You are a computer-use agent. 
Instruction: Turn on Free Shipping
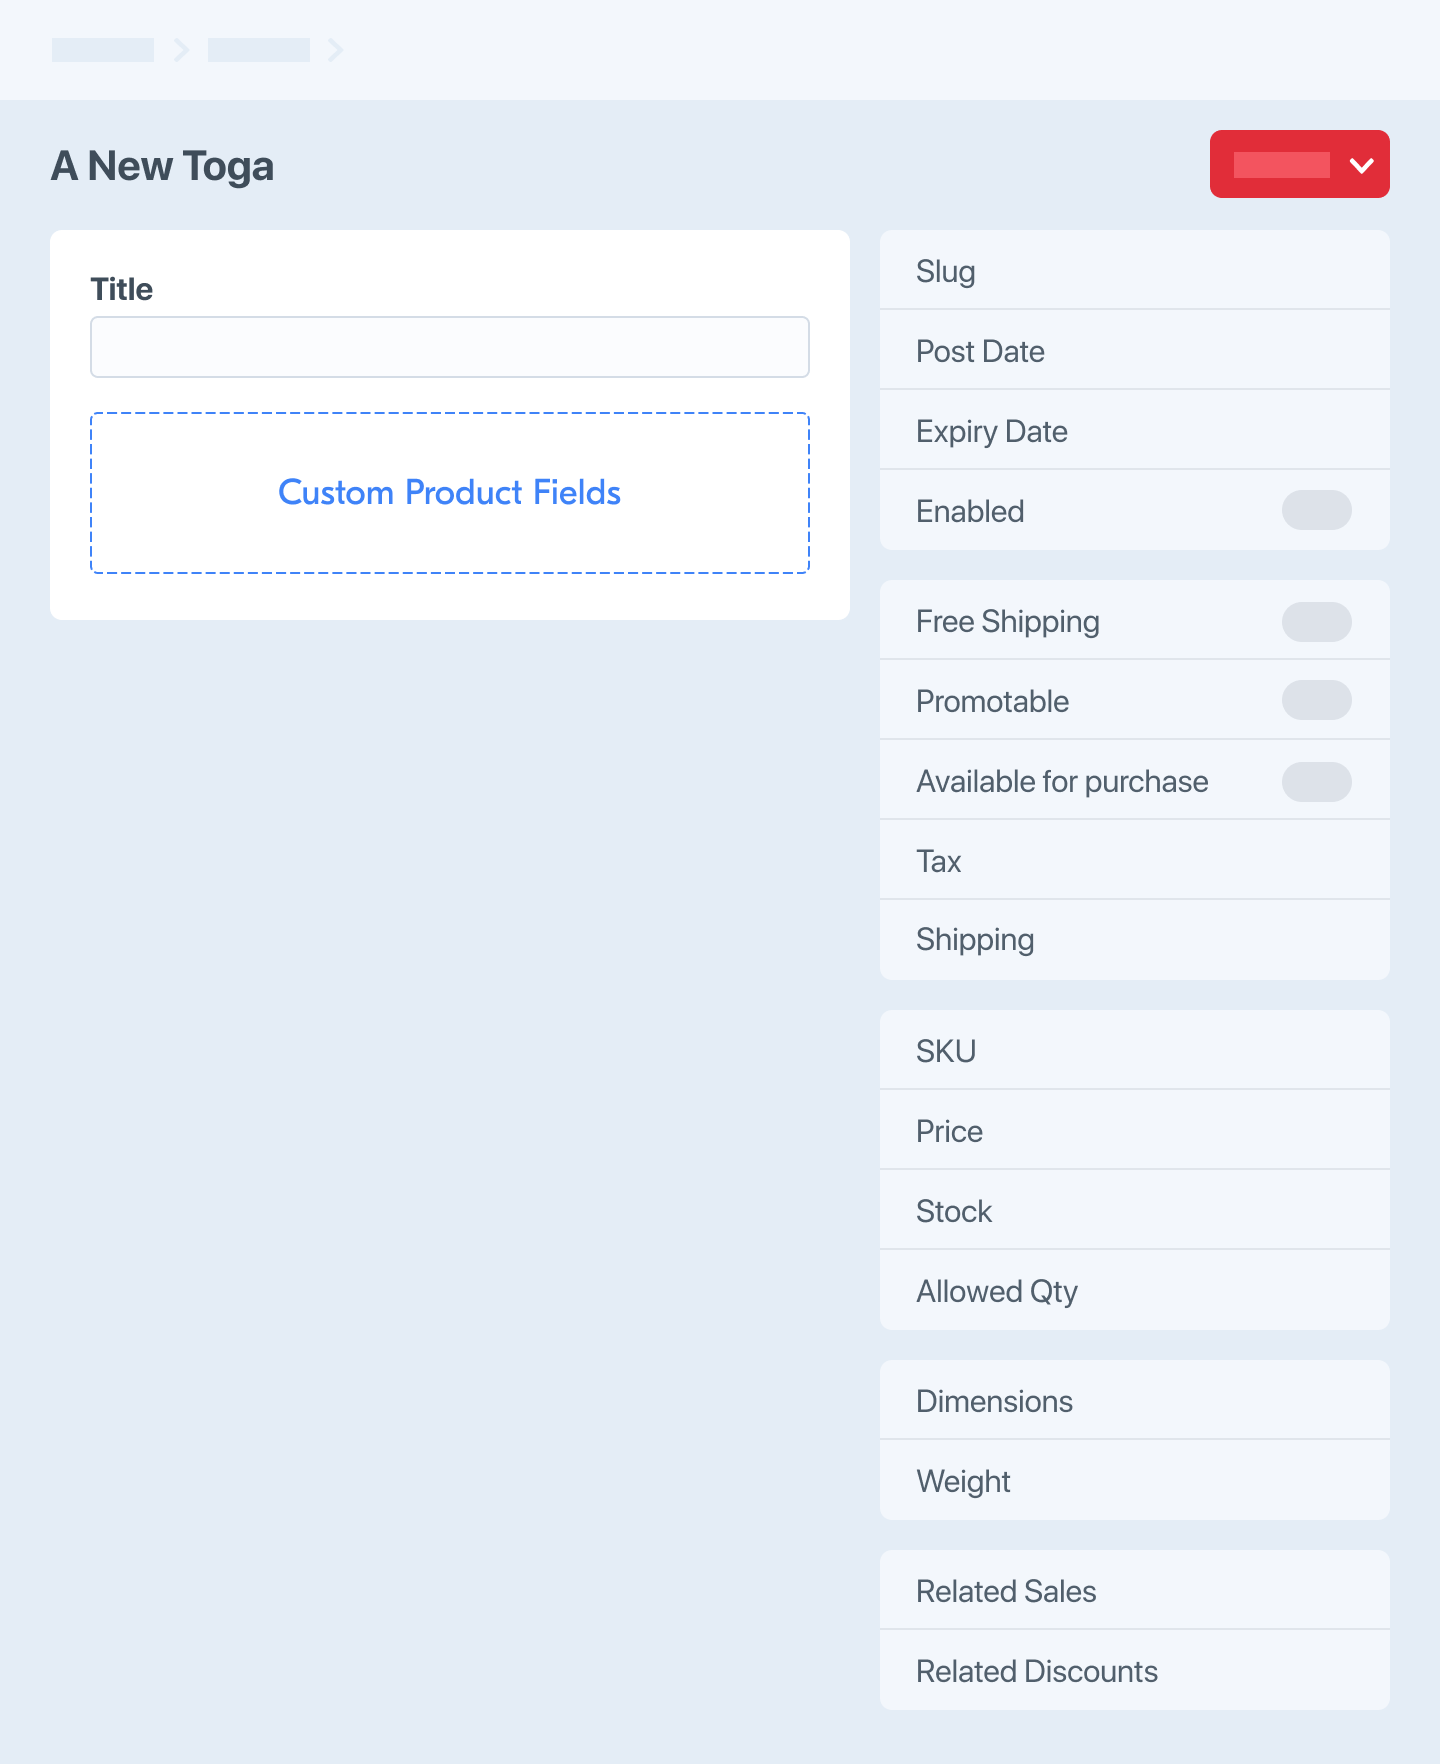[x=1316, y=621]
